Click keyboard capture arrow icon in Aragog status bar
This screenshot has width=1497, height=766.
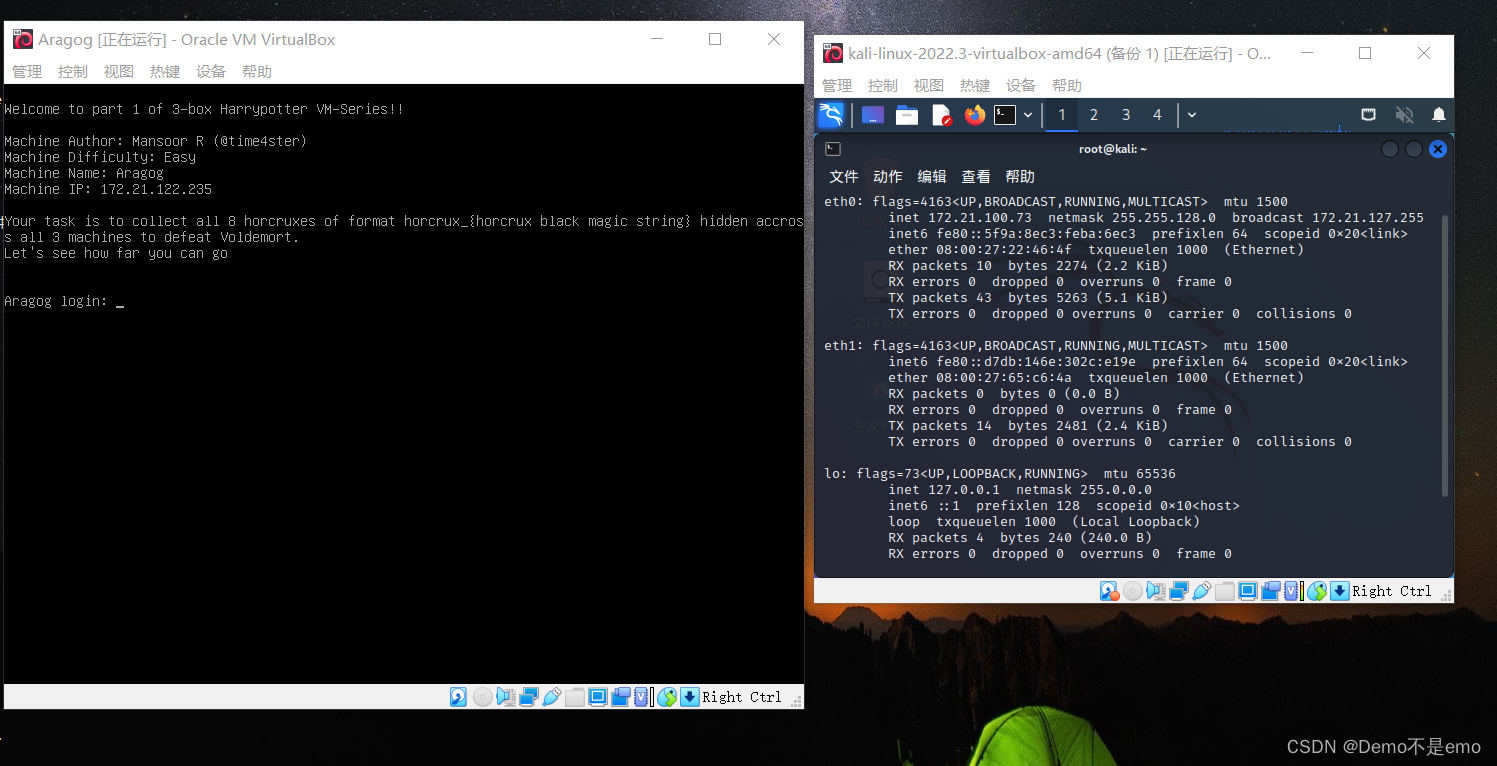(690, 697)
